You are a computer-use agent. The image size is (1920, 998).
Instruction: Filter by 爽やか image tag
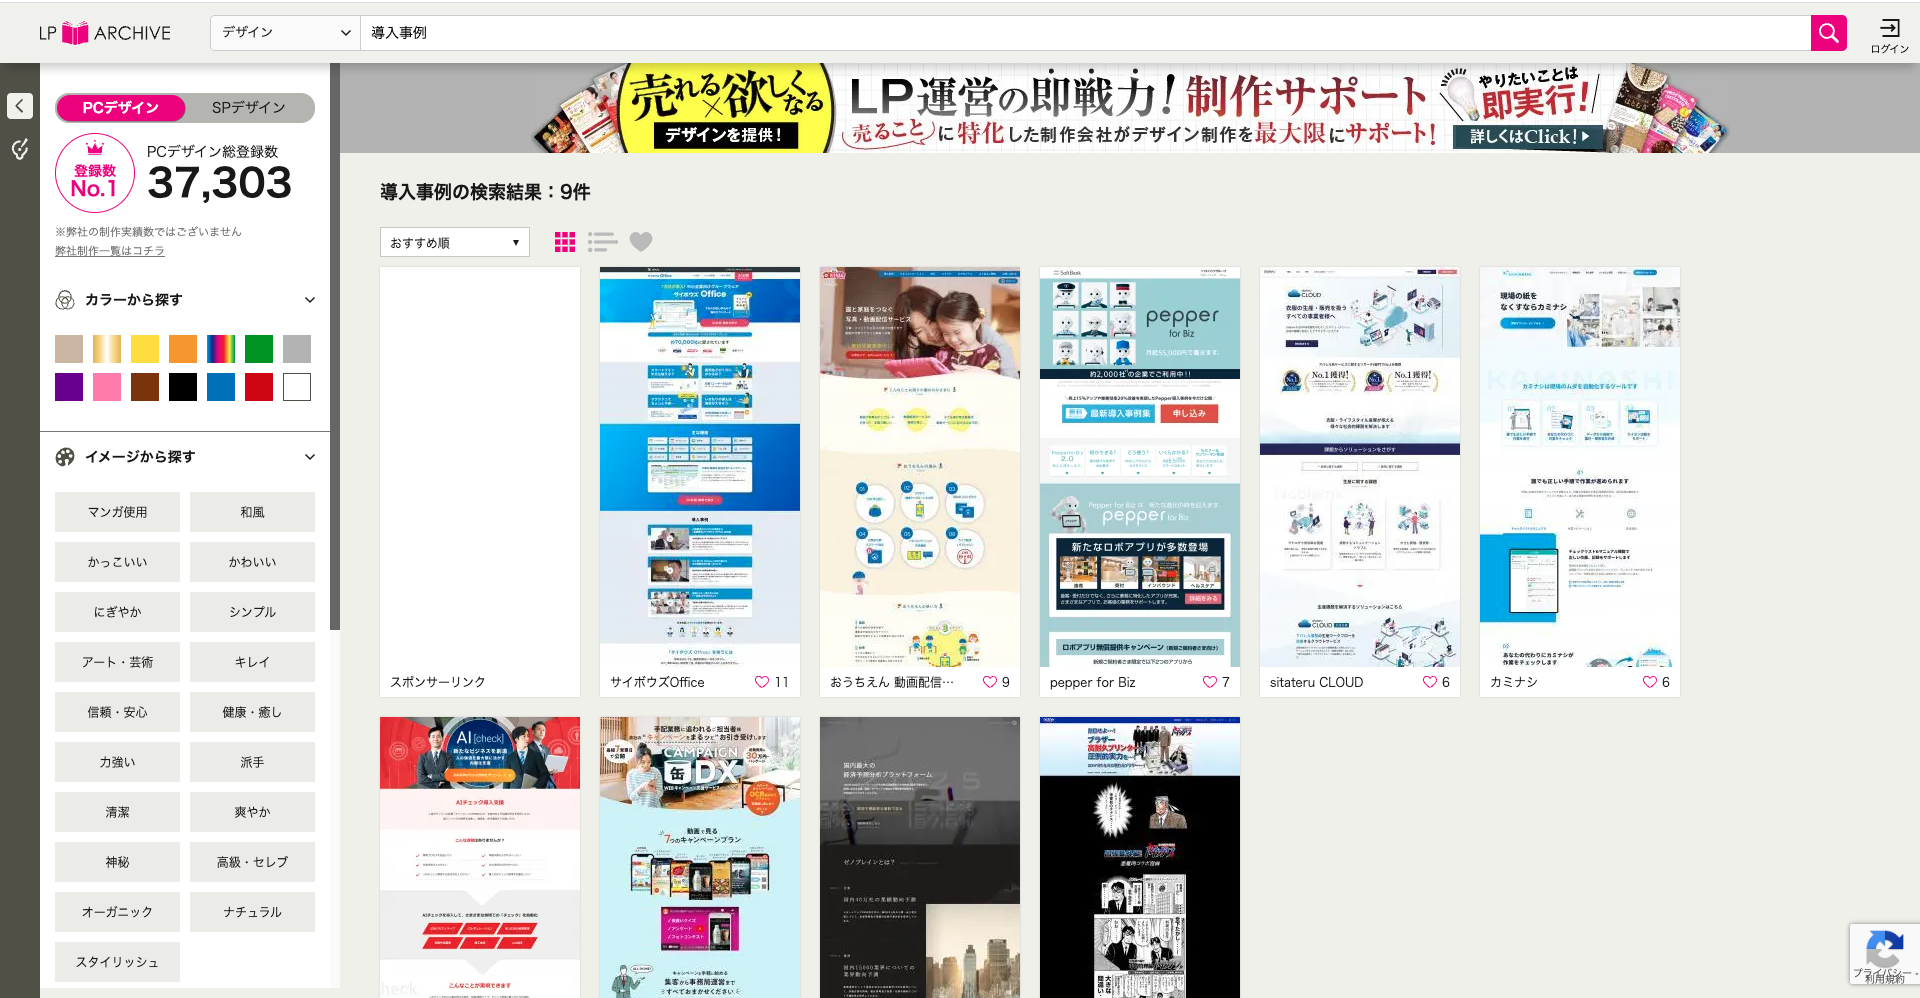(252, 812)
